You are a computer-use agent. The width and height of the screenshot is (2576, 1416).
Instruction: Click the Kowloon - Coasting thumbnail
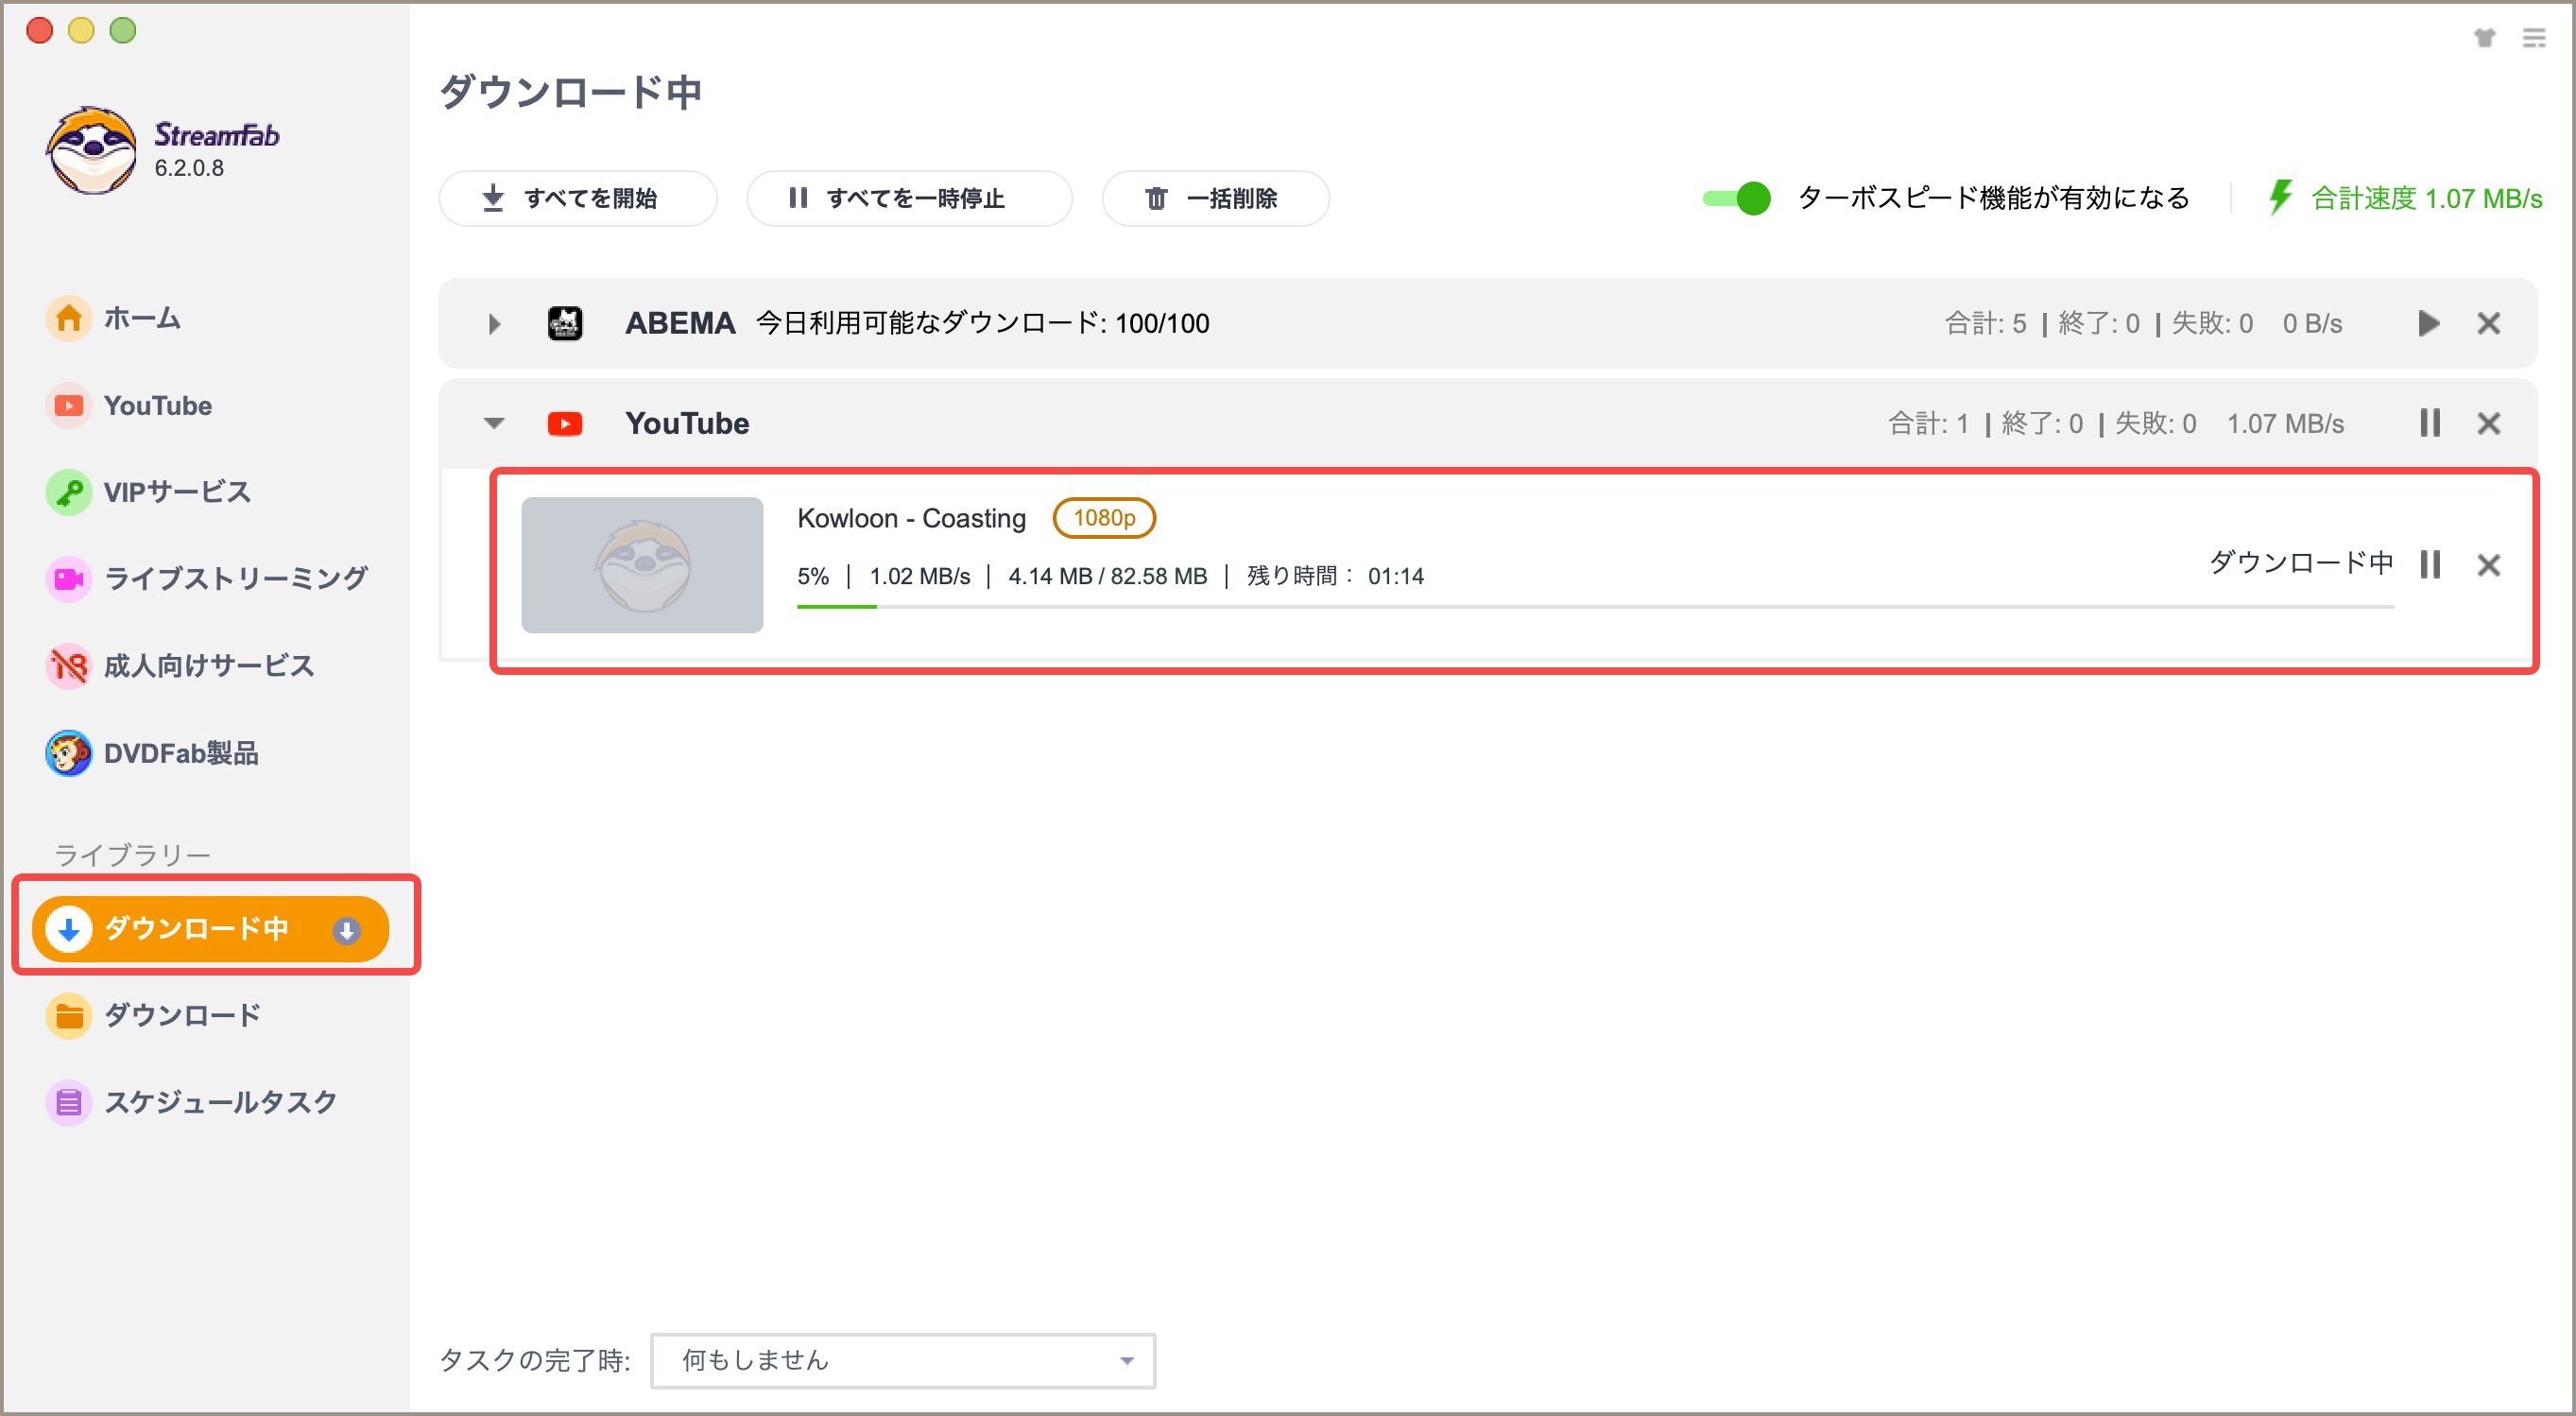point(642,565)
